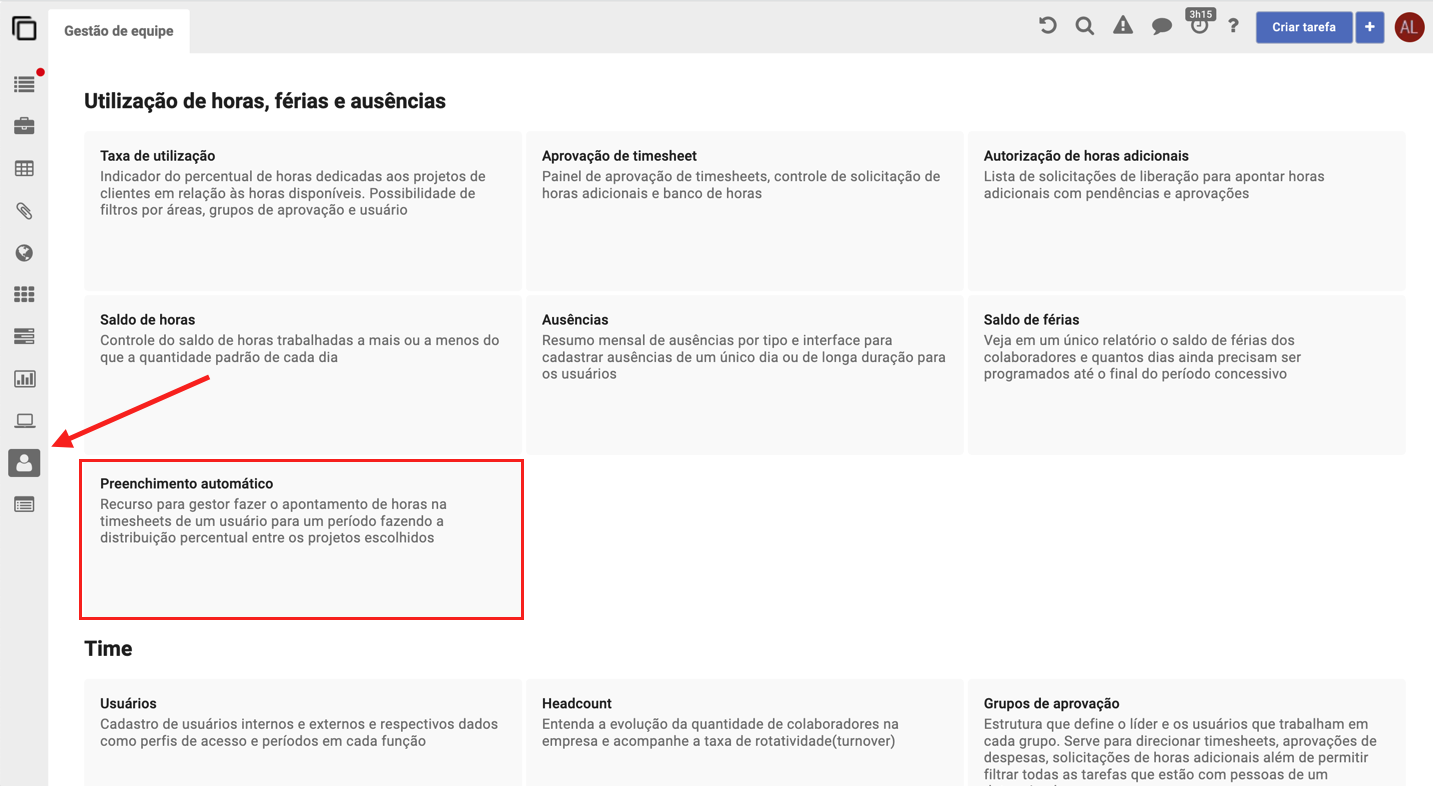
Task: Open messages via speech bubble icon
Action: [x=1161, y=28]
